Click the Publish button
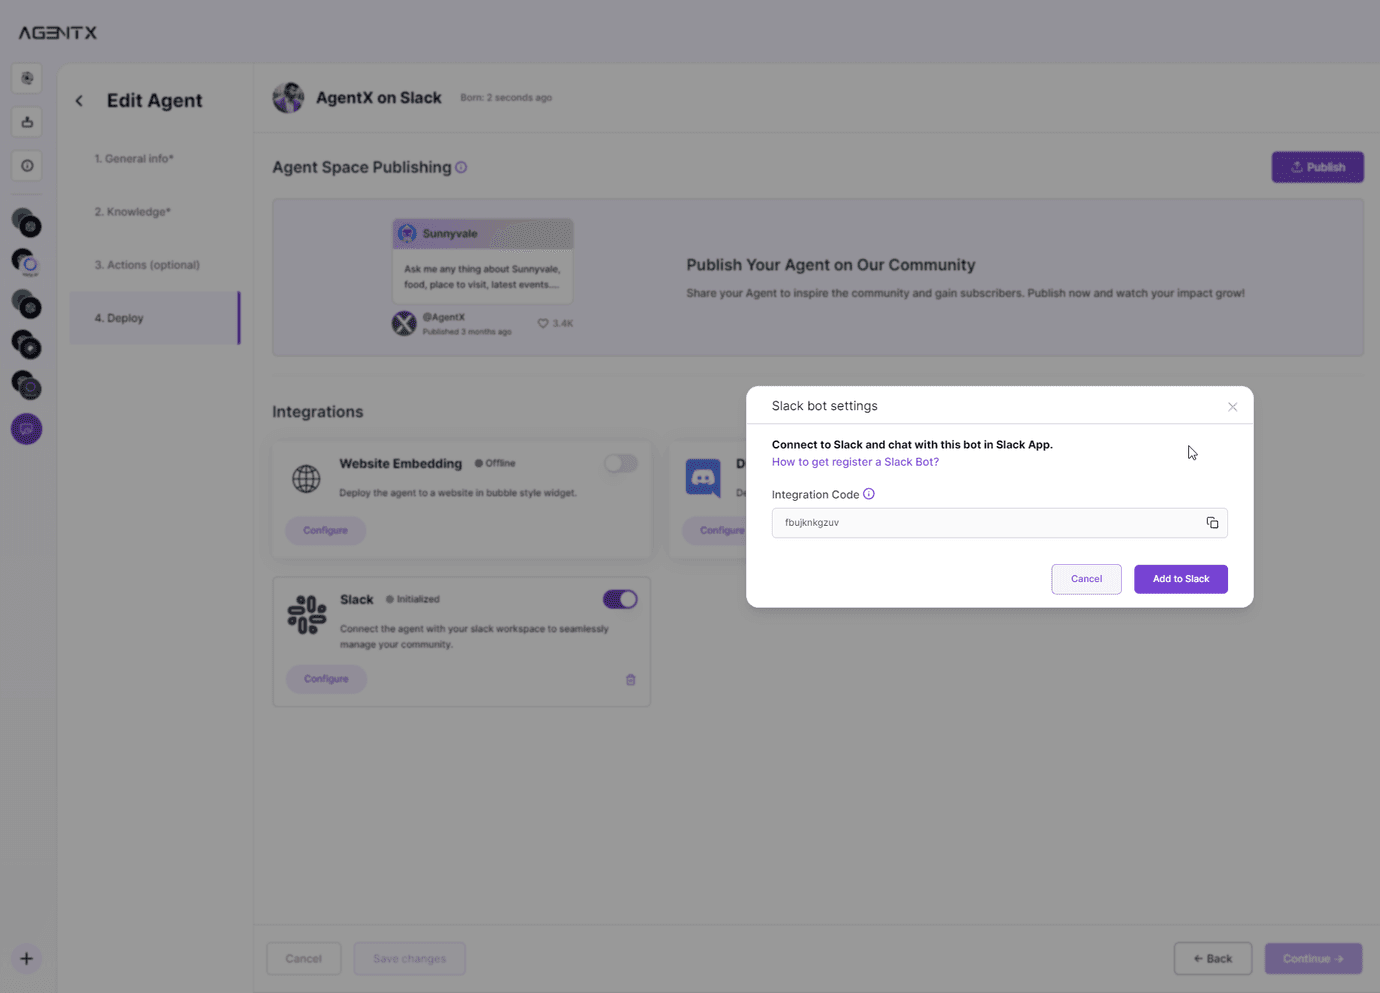This screenshot has height=993, width=1380. [1318, 167]
